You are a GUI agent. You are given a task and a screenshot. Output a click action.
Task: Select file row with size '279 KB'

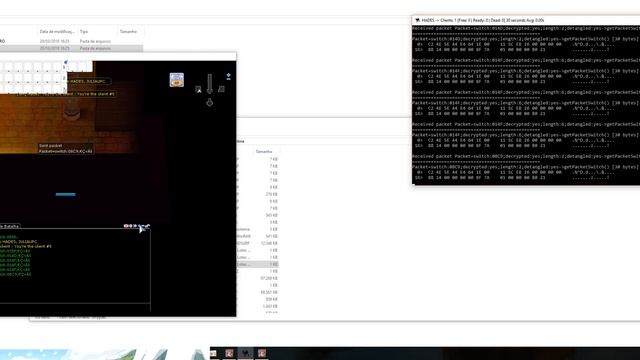coord(257,194)
